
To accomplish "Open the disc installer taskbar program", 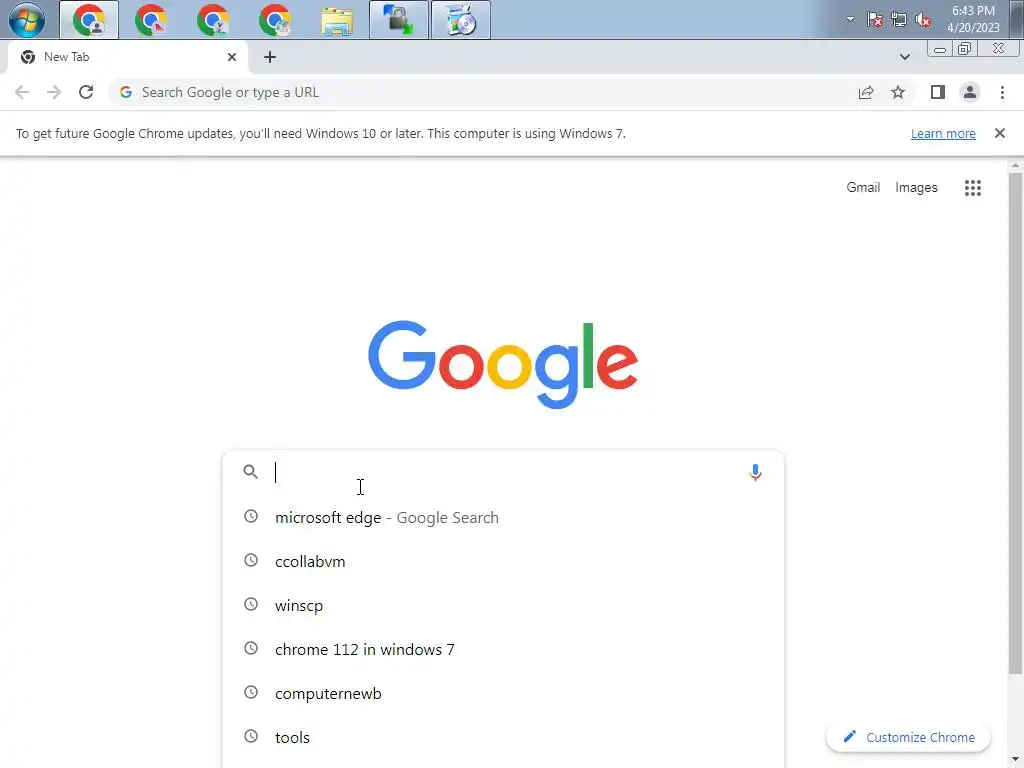I will (x=460, y=20).
